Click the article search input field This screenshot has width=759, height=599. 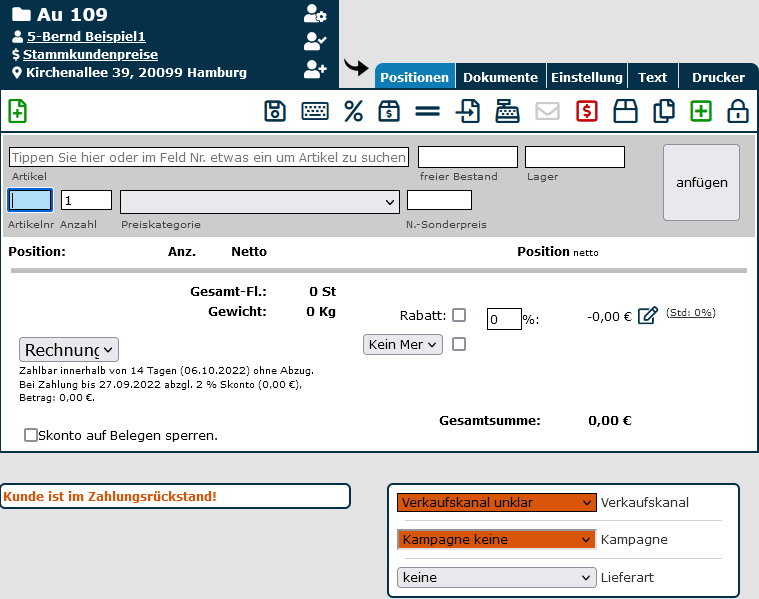click(x=209, y=158)
